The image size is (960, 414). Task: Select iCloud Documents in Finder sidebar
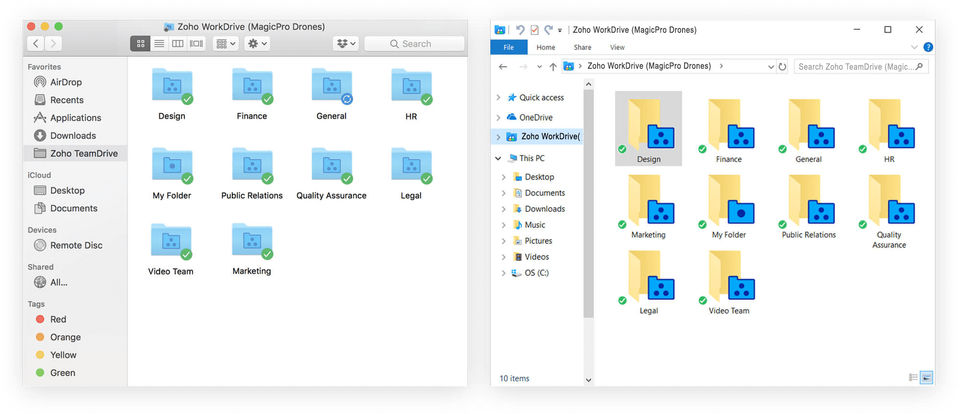(73, 208)
